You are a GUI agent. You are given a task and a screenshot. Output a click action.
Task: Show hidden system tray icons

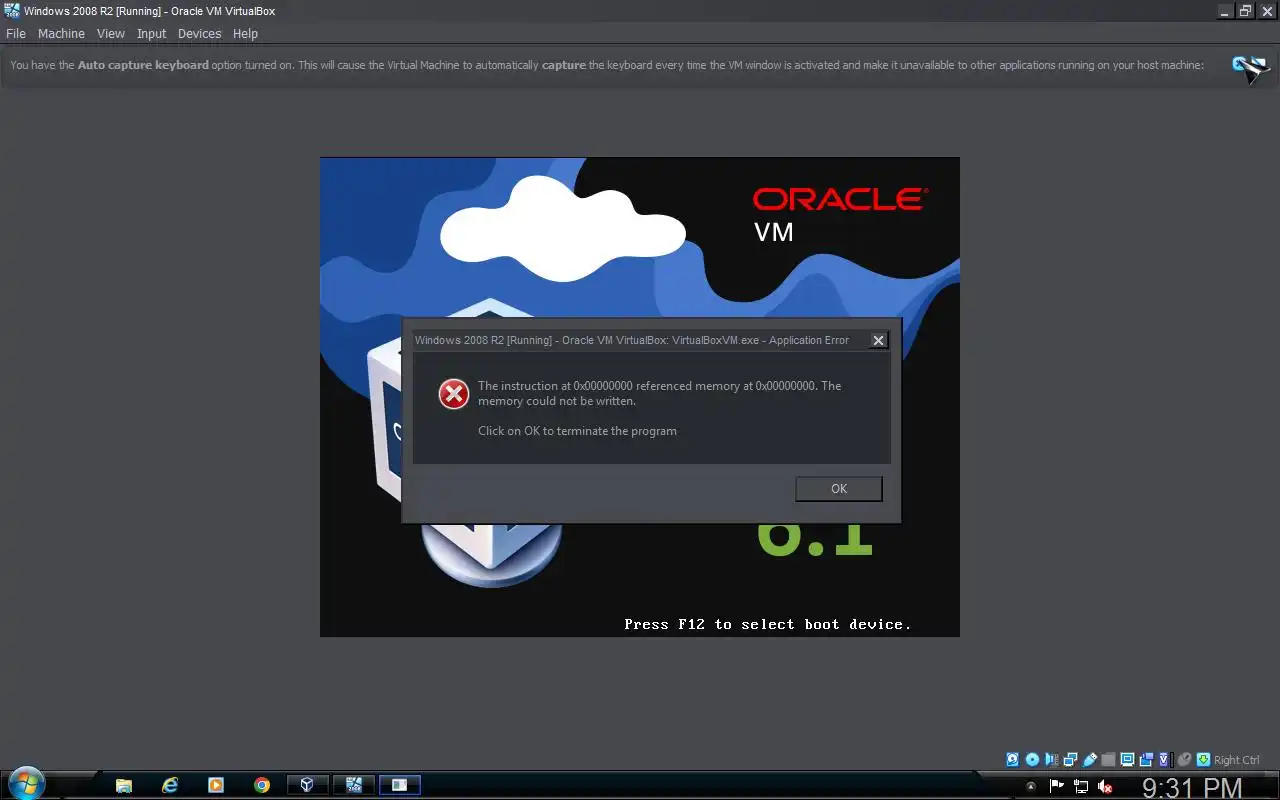coord(1031,786)
